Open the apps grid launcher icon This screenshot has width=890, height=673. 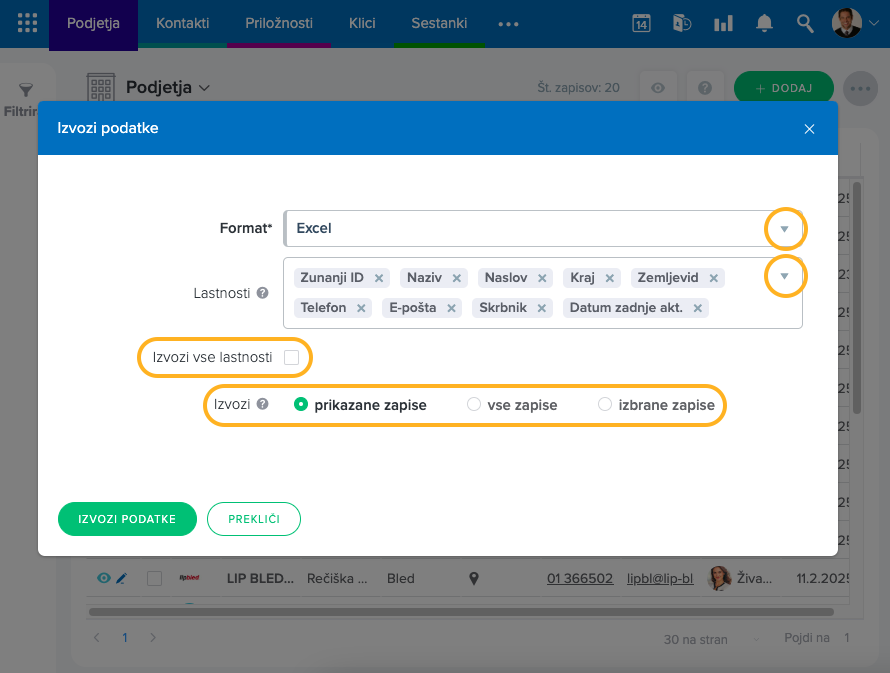point(27,23)
